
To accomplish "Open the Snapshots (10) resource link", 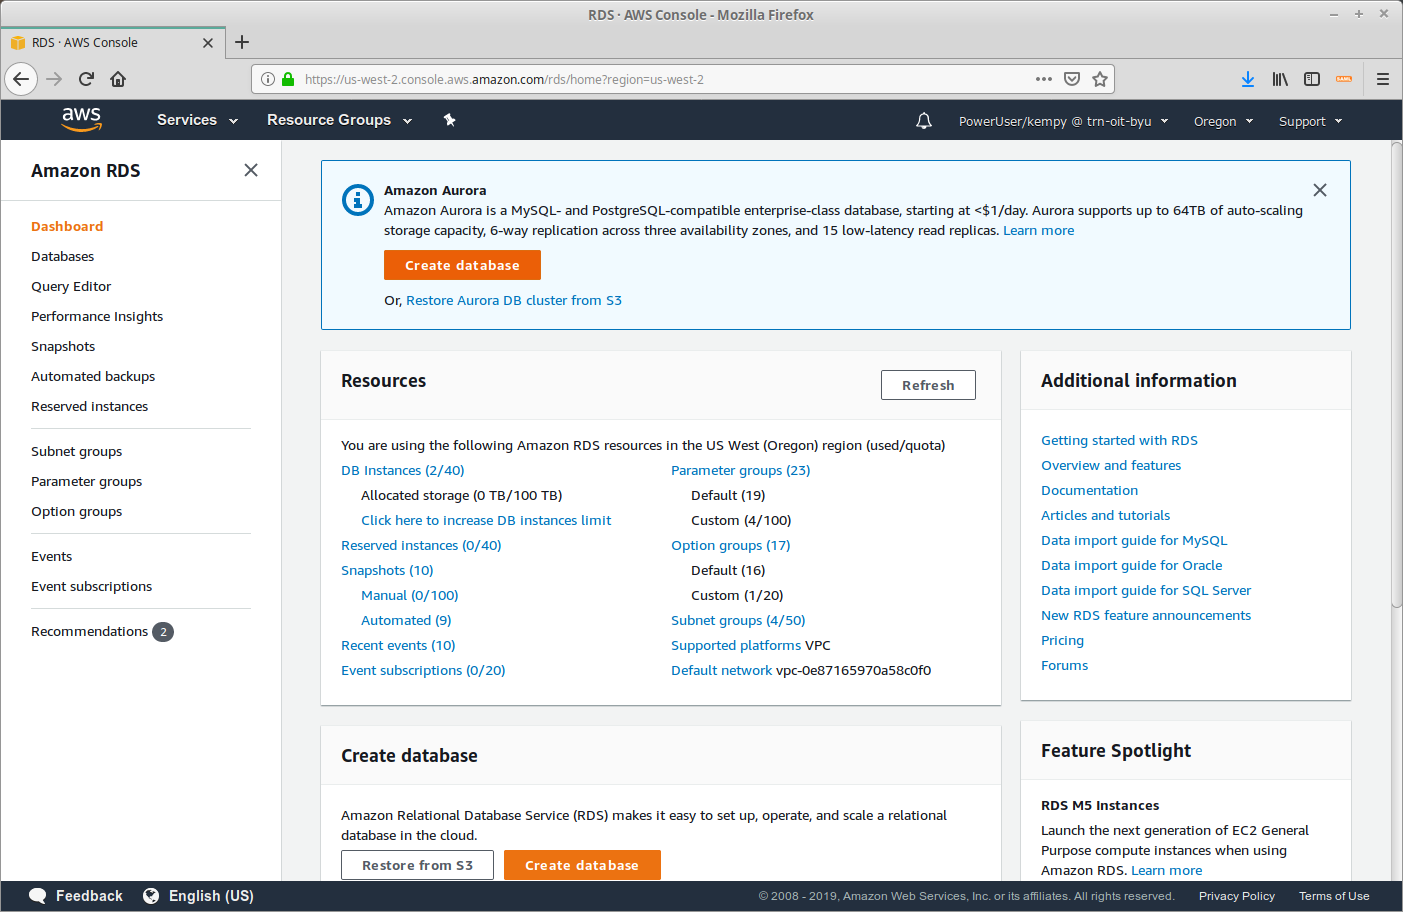I will click(x=387, y=571).
